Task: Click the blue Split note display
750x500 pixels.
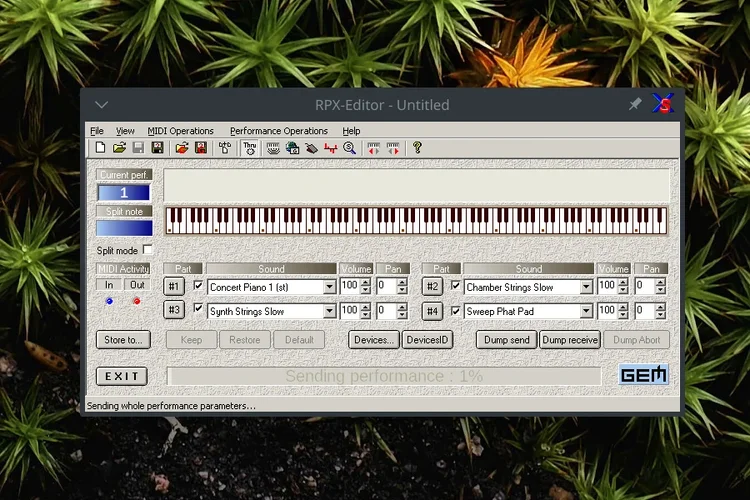Action: coord(124,228)
